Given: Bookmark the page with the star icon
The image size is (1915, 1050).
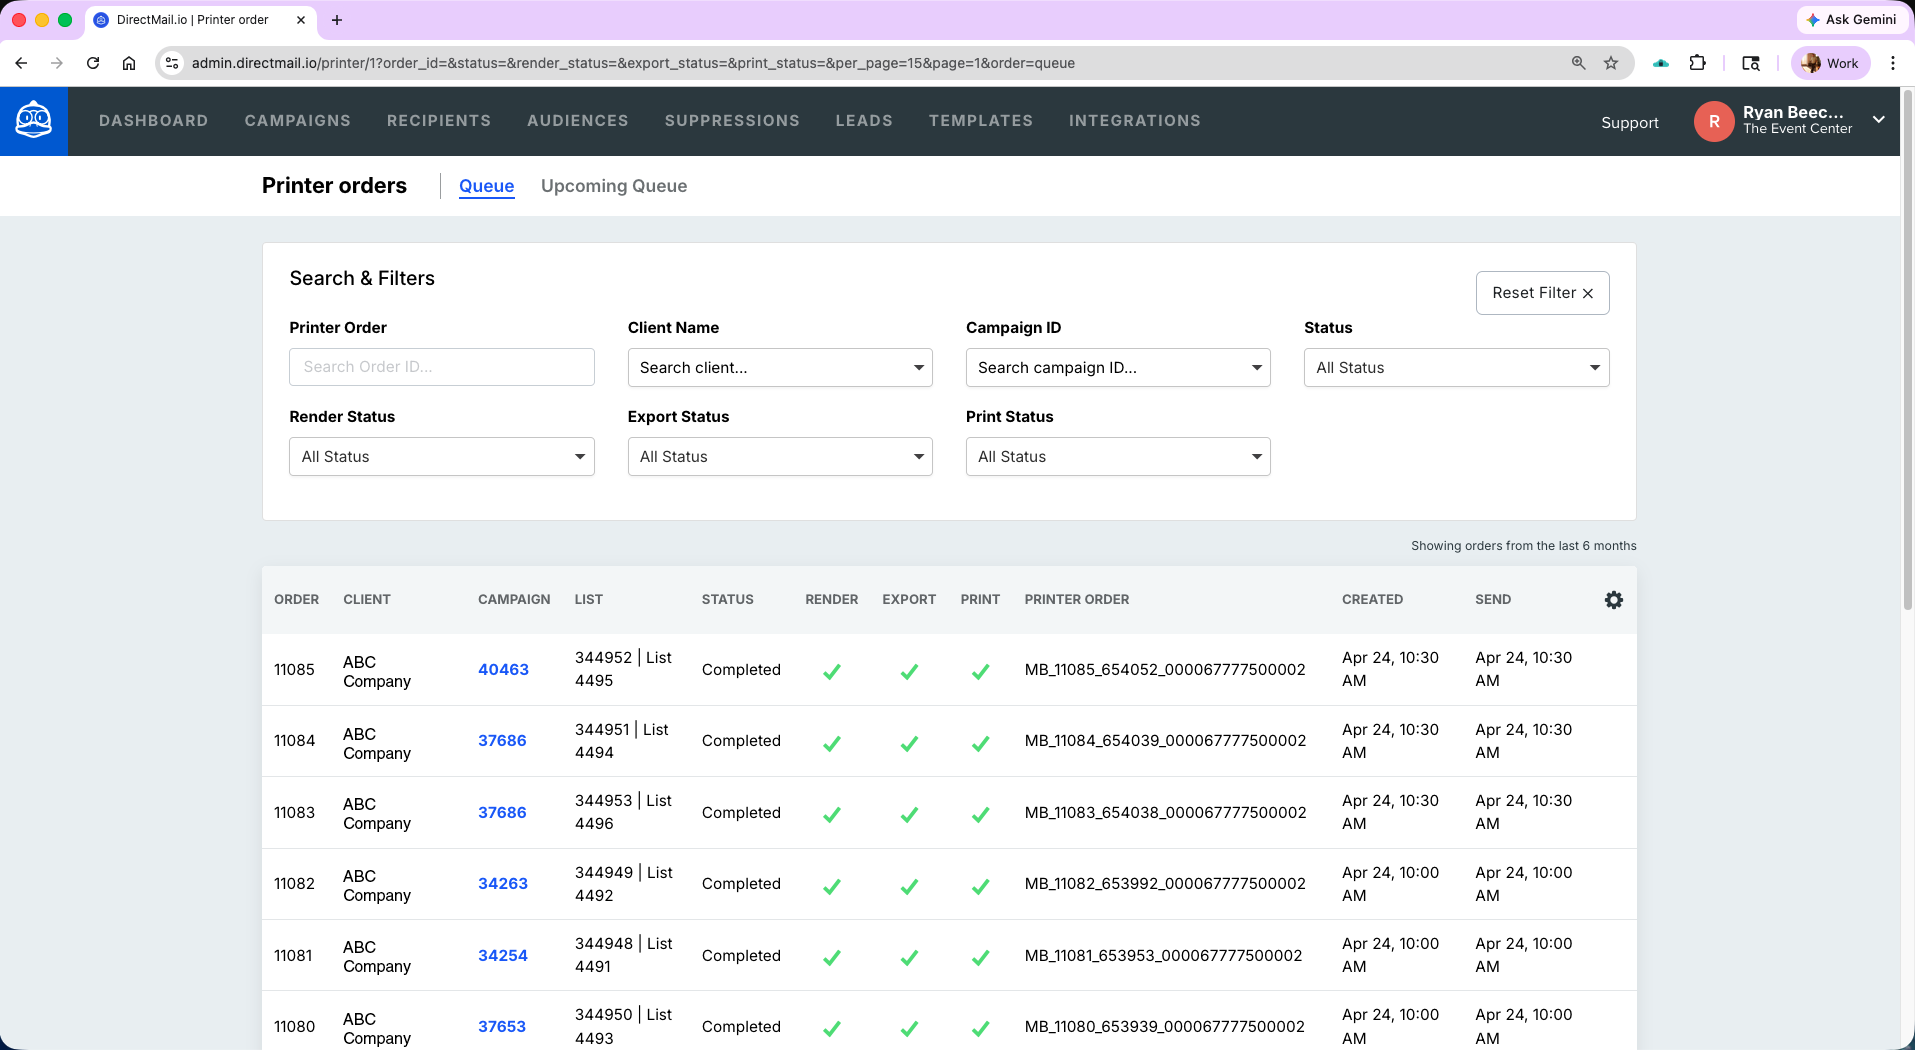Looking at the screenshot, I should click(x=1611, y=62).
